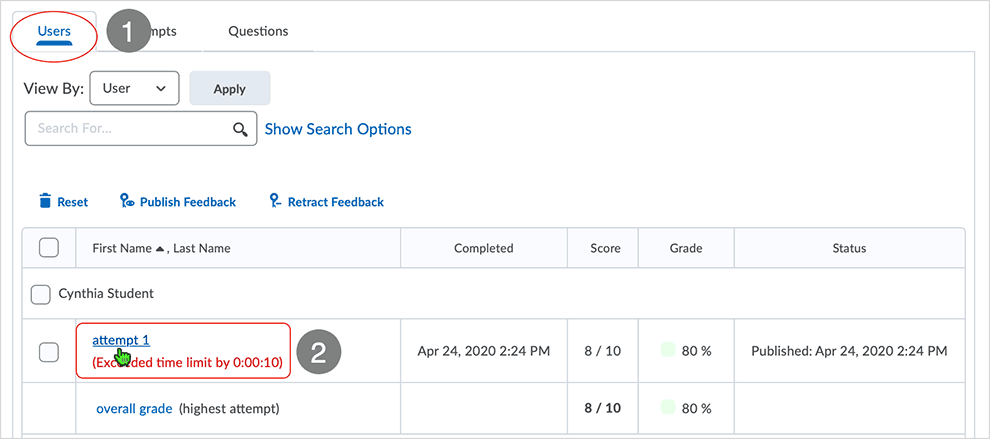Screen dimensions: 990x439
Task: Click the Retract Feedback label
Action: 336,202
